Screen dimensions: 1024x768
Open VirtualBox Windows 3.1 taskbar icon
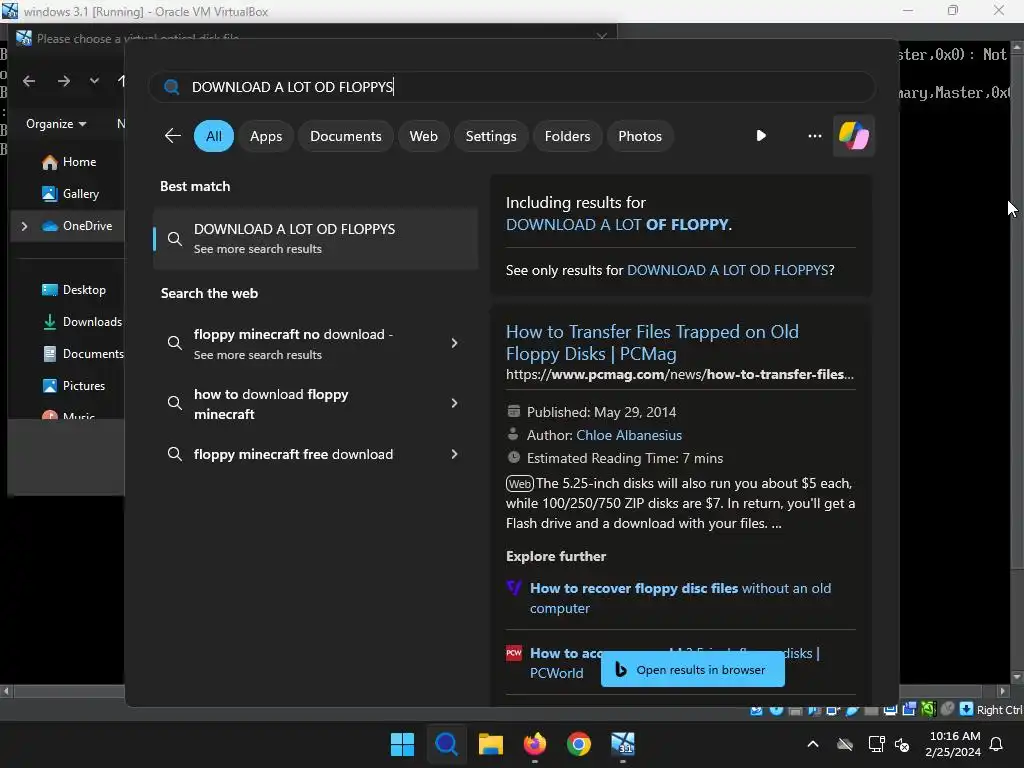623,744
